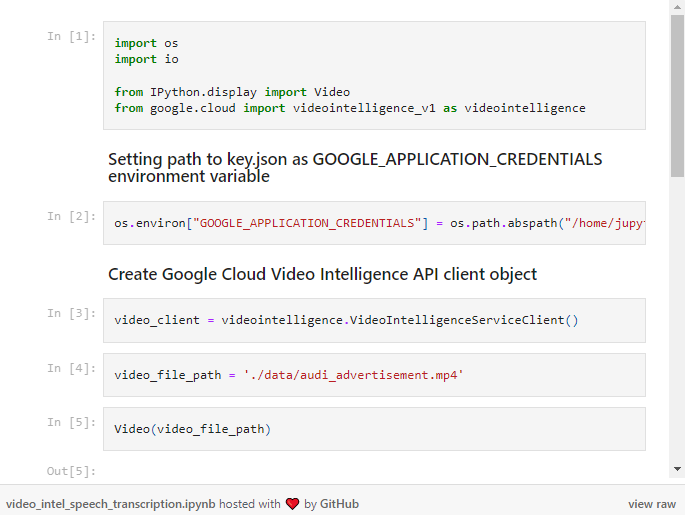
Task: Click the scrollbar track below the thumb
Action: [x=677, y=319]
